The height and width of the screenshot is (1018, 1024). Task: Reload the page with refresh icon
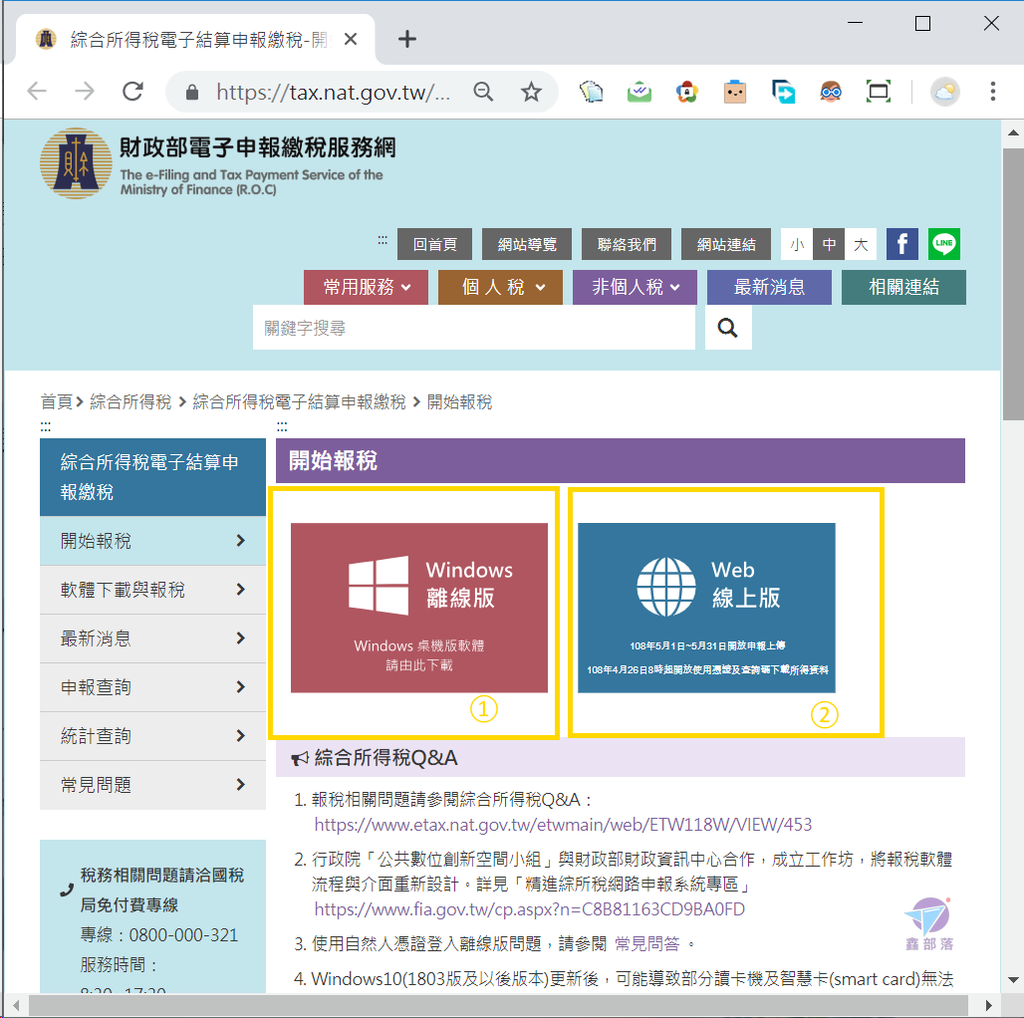click(x=133, y=91)
